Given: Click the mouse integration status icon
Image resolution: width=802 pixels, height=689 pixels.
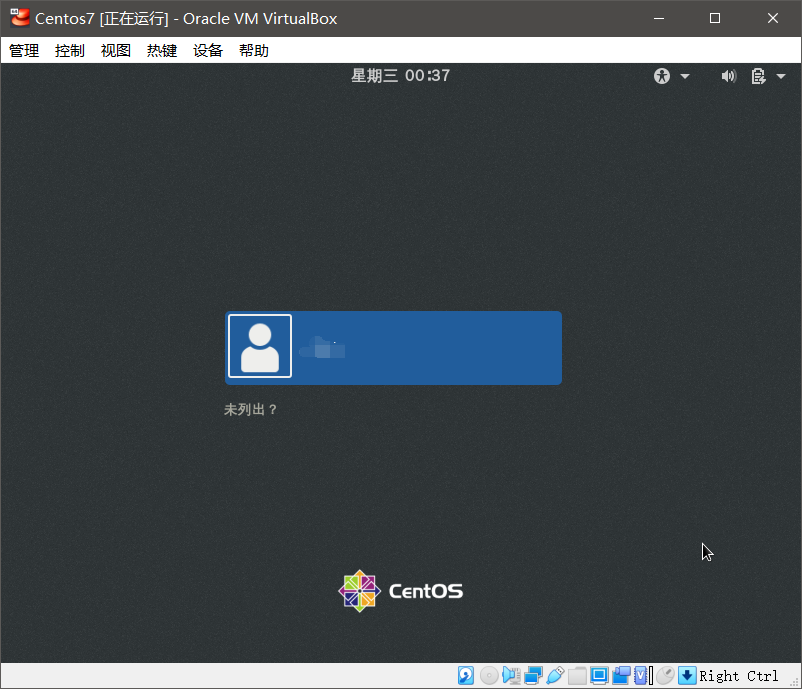Looking at the screenshot, I should tap(665, 676).
